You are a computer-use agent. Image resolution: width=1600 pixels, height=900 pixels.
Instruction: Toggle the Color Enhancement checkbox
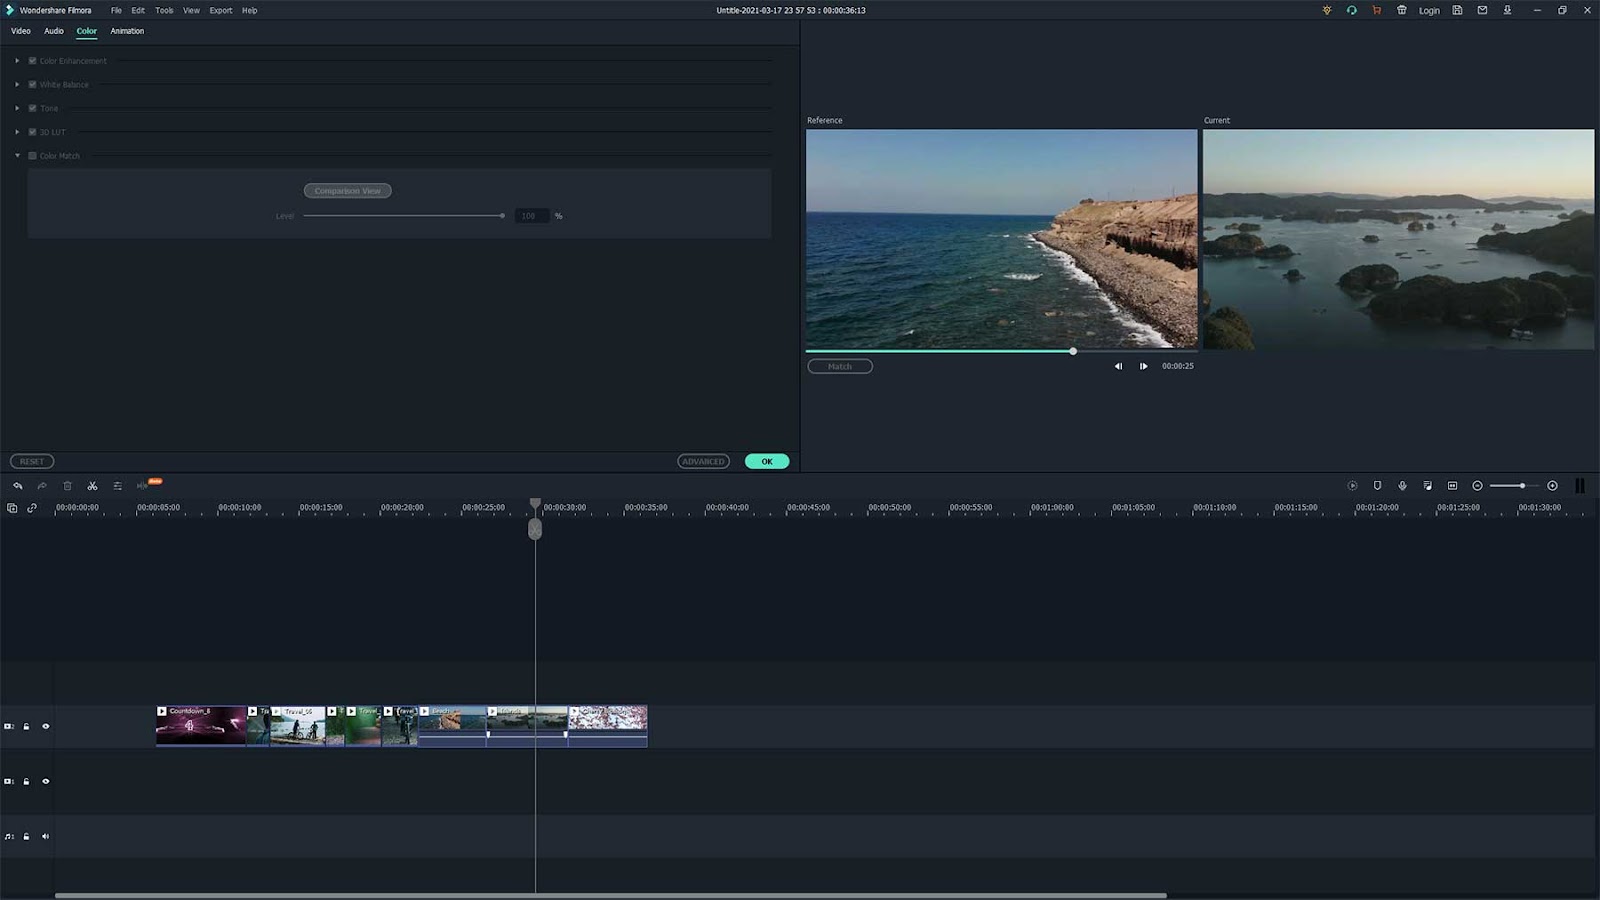pyautogui.click(x=32, y=61)
